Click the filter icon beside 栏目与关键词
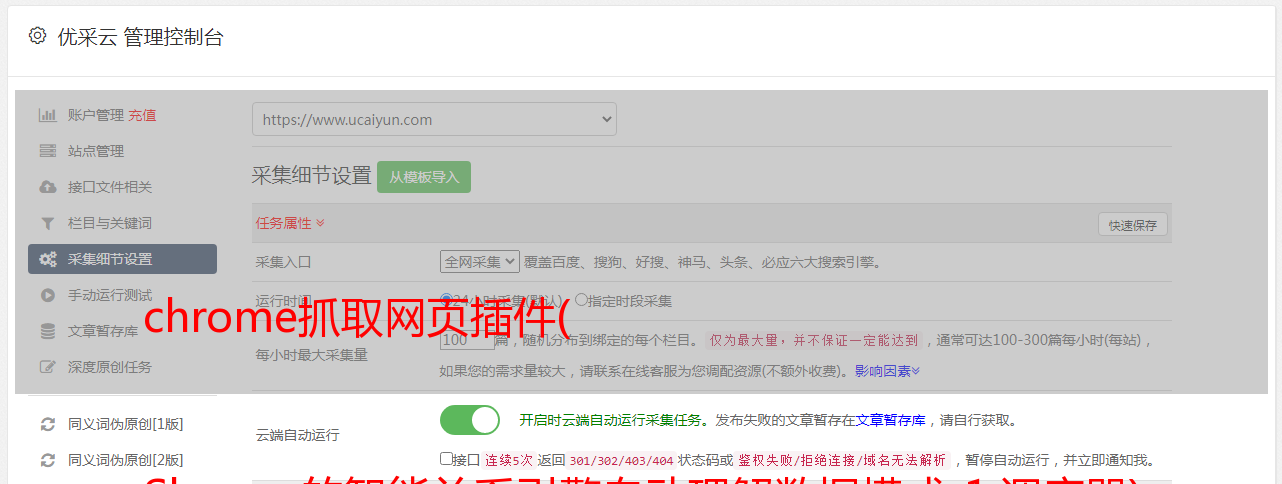 coord(47,223)
